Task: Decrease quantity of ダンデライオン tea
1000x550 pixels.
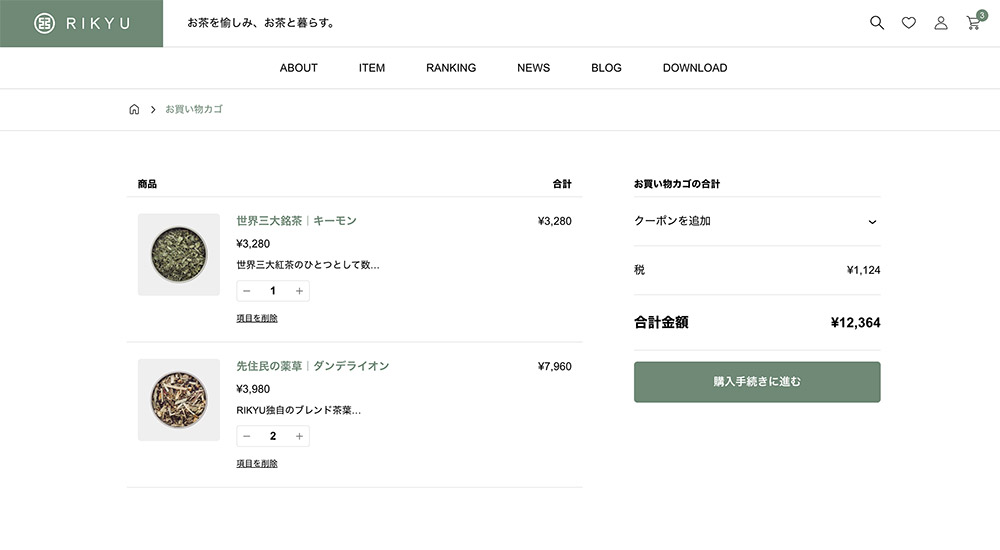Action: tap(247, 436)
